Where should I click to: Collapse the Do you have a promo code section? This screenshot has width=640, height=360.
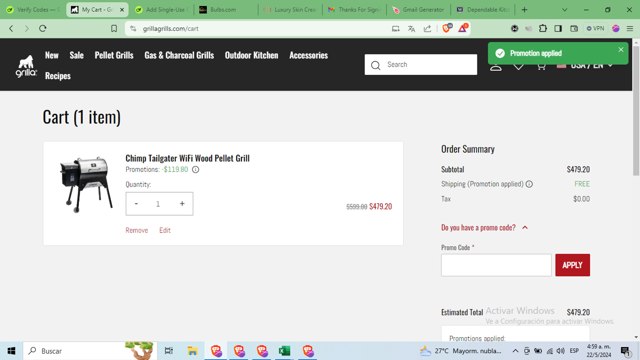484,227
